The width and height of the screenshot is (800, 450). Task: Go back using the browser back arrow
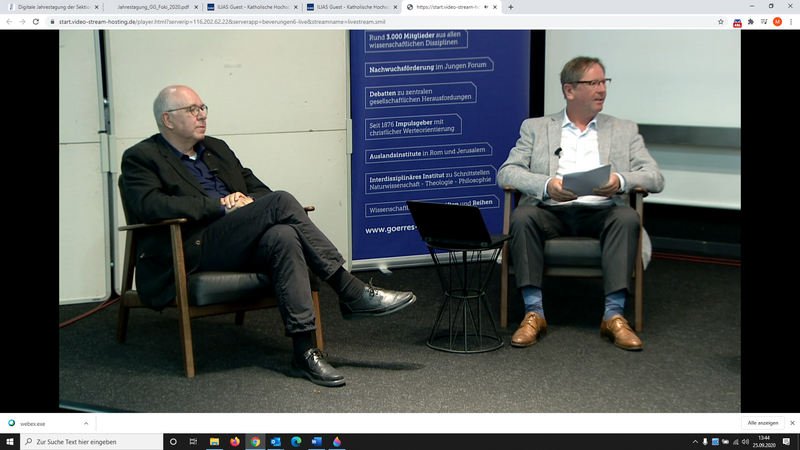9,21
